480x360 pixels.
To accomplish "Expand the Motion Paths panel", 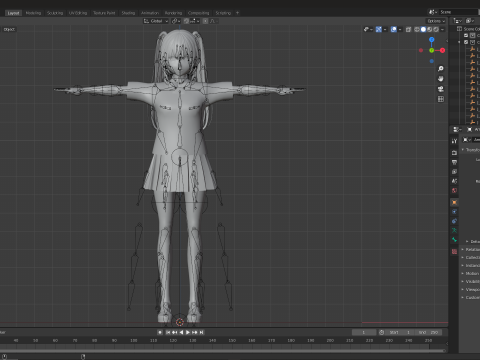I will (x=471, y=273).
